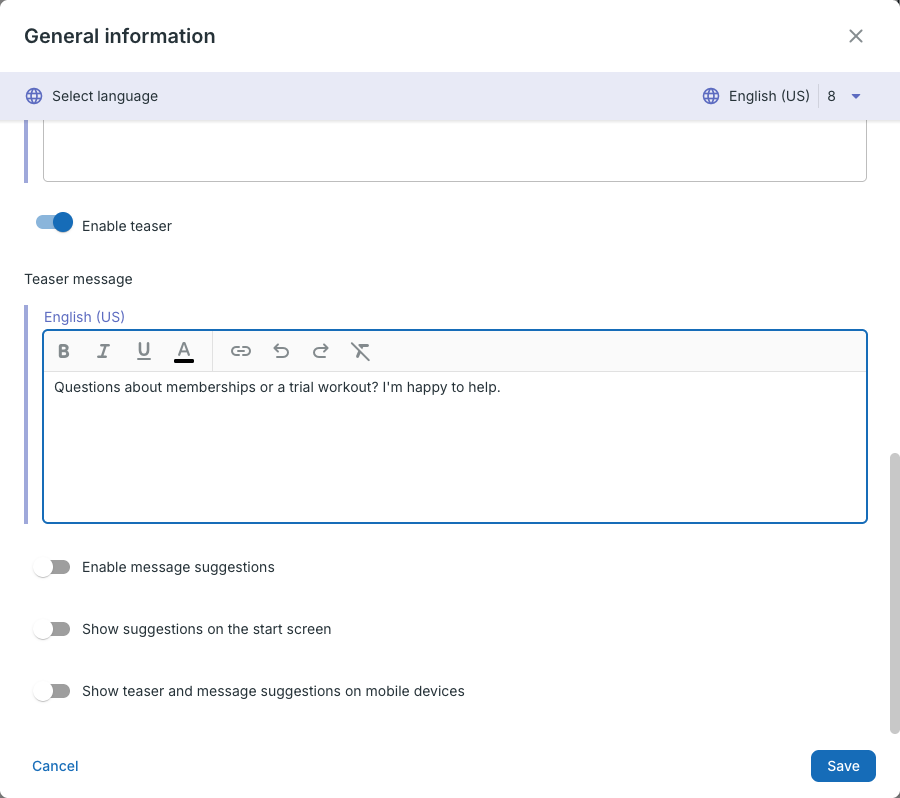Redo edit in teaser editor
The image size is (900, 798).
(320, 351)
